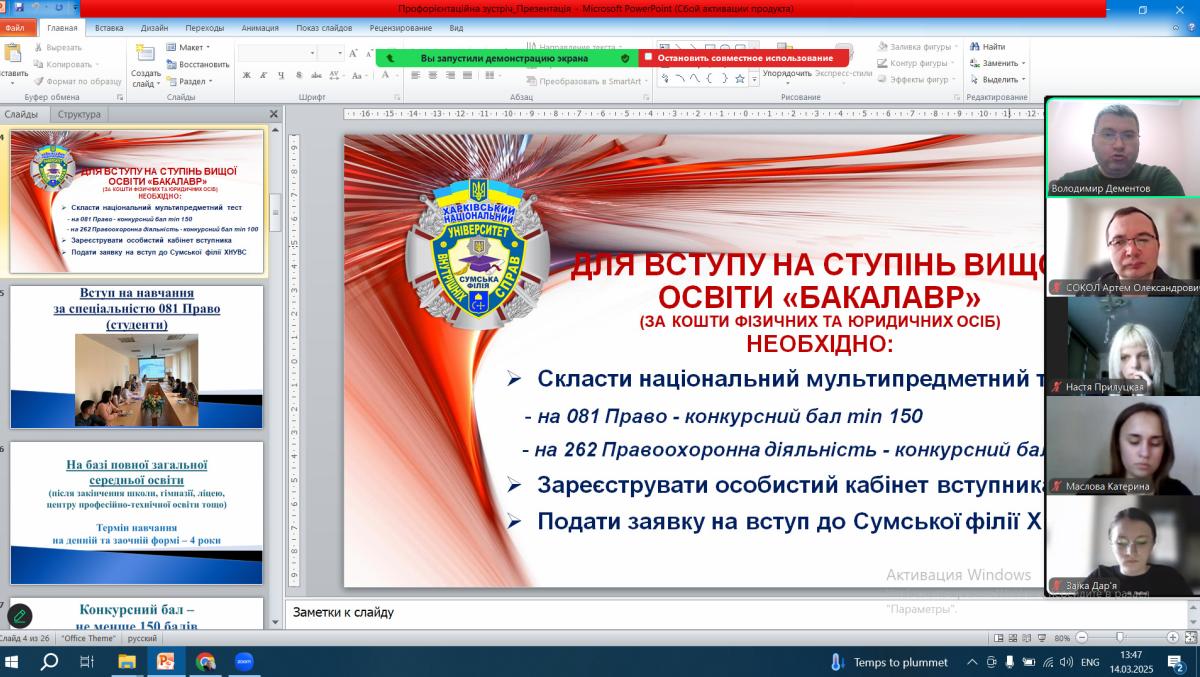The height and width of the screenshot is (677, 1200).
Task: Click Reset (Восстановить) slide button
Action: [198, 64]
